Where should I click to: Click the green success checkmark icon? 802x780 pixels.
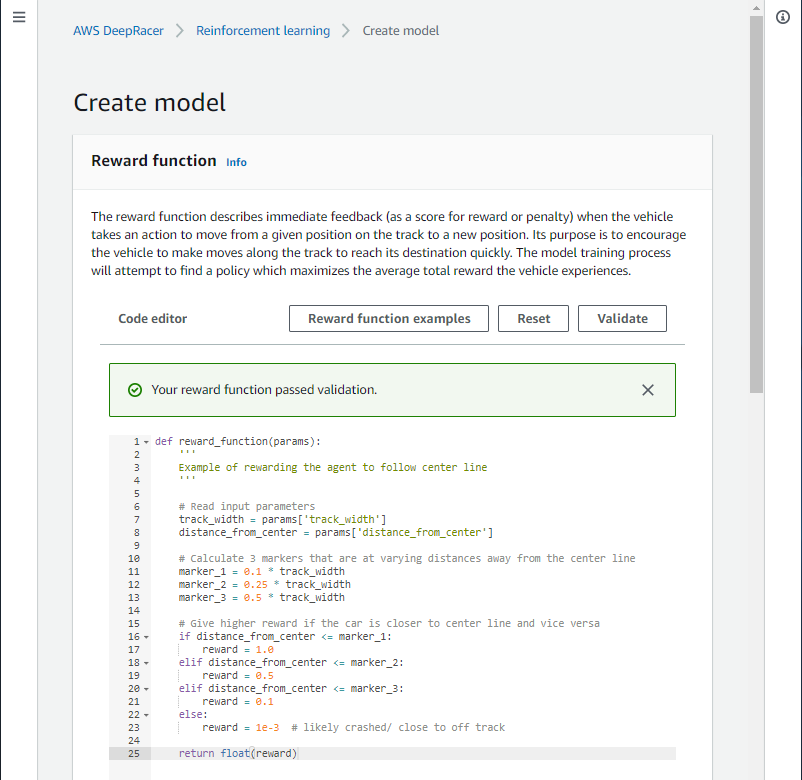[x=135, y=390]
